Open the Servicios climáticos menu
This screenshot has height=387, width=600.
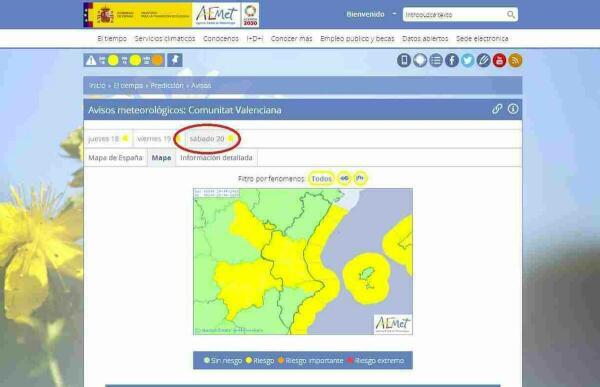[x=165, y=39]
